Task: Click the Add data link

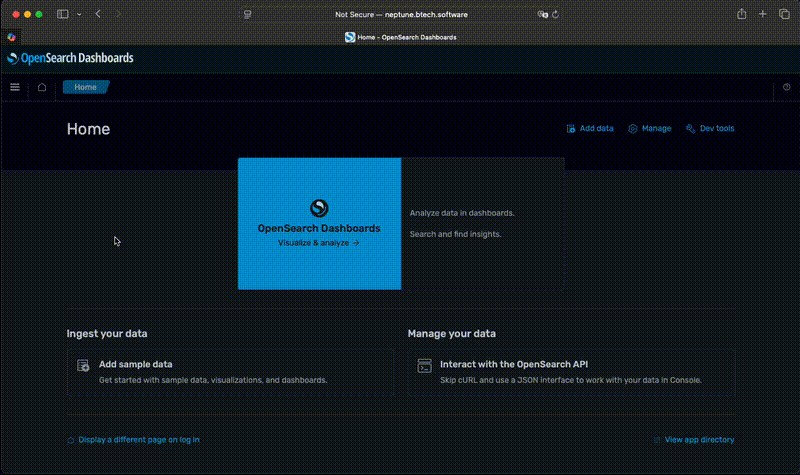Action: [x=590, y=129]
